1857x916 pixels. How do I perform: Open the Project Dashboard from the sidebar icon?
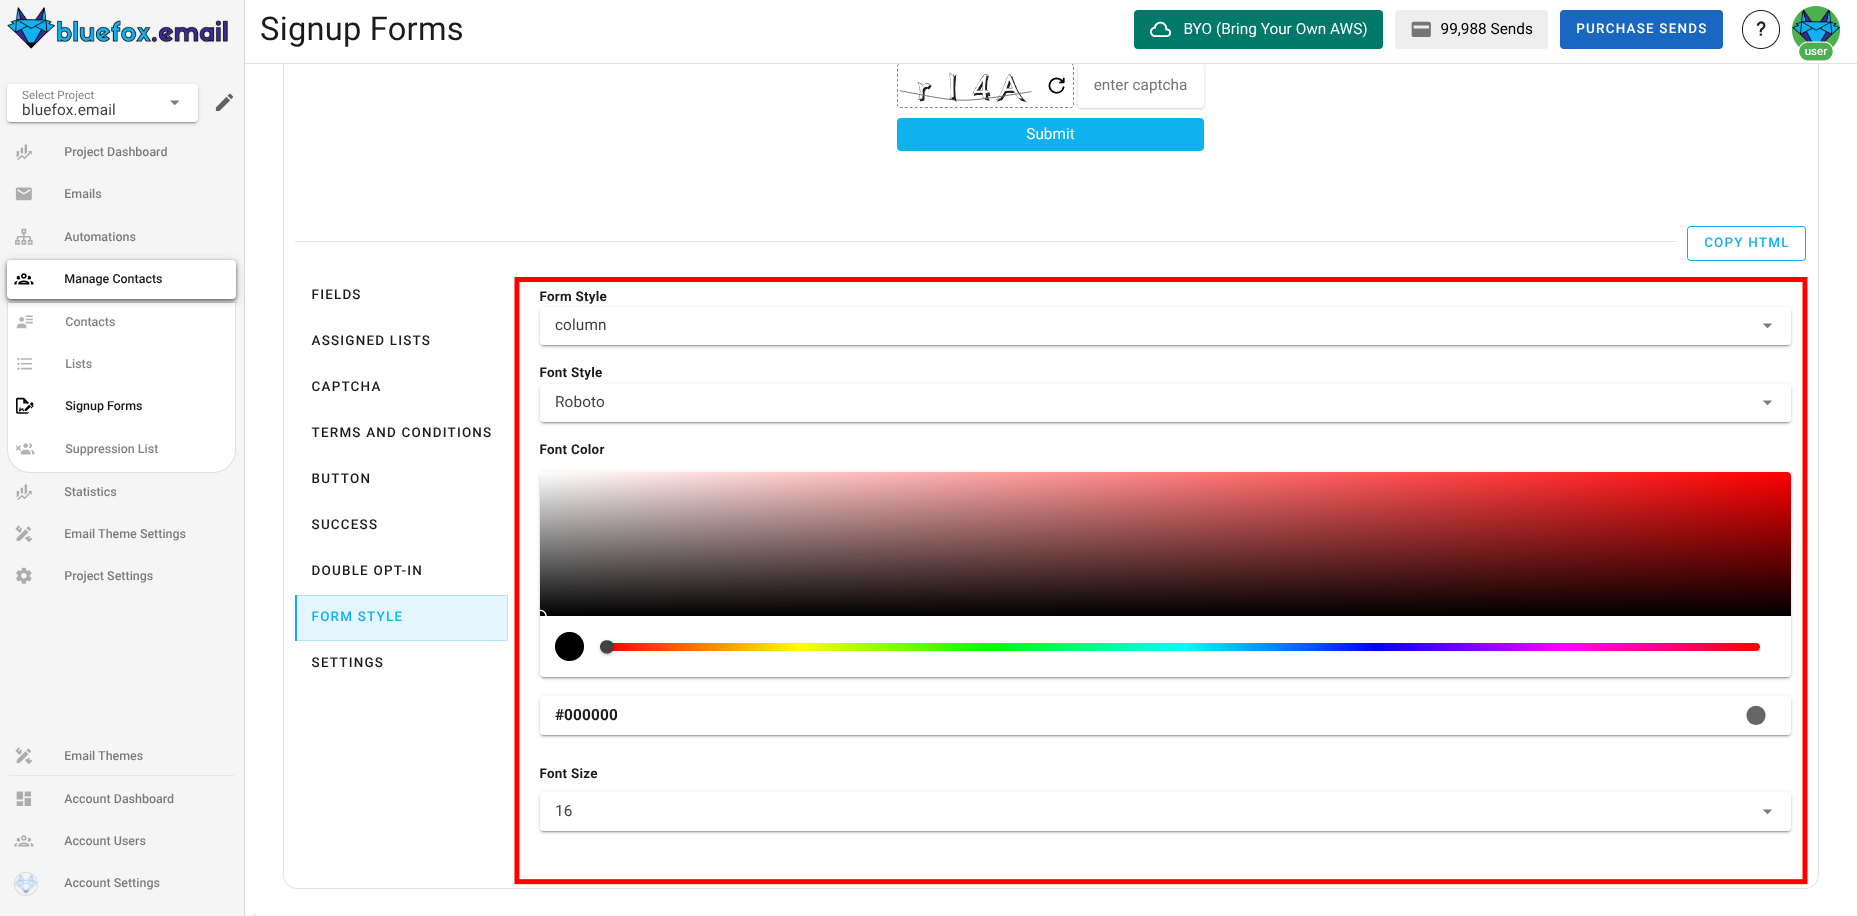coord(24,151)
